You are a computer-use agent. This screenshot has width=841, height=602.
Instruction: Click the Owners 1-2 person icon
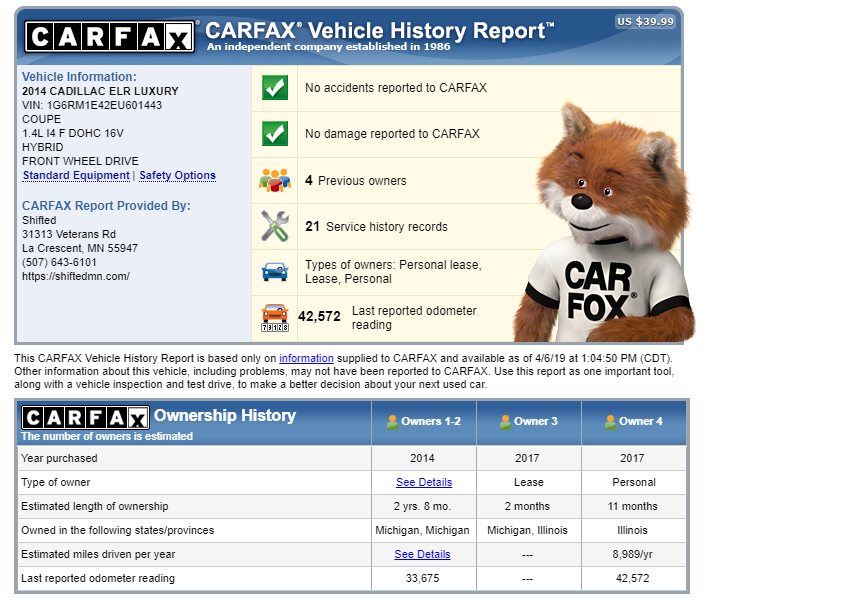pos(392,421)
